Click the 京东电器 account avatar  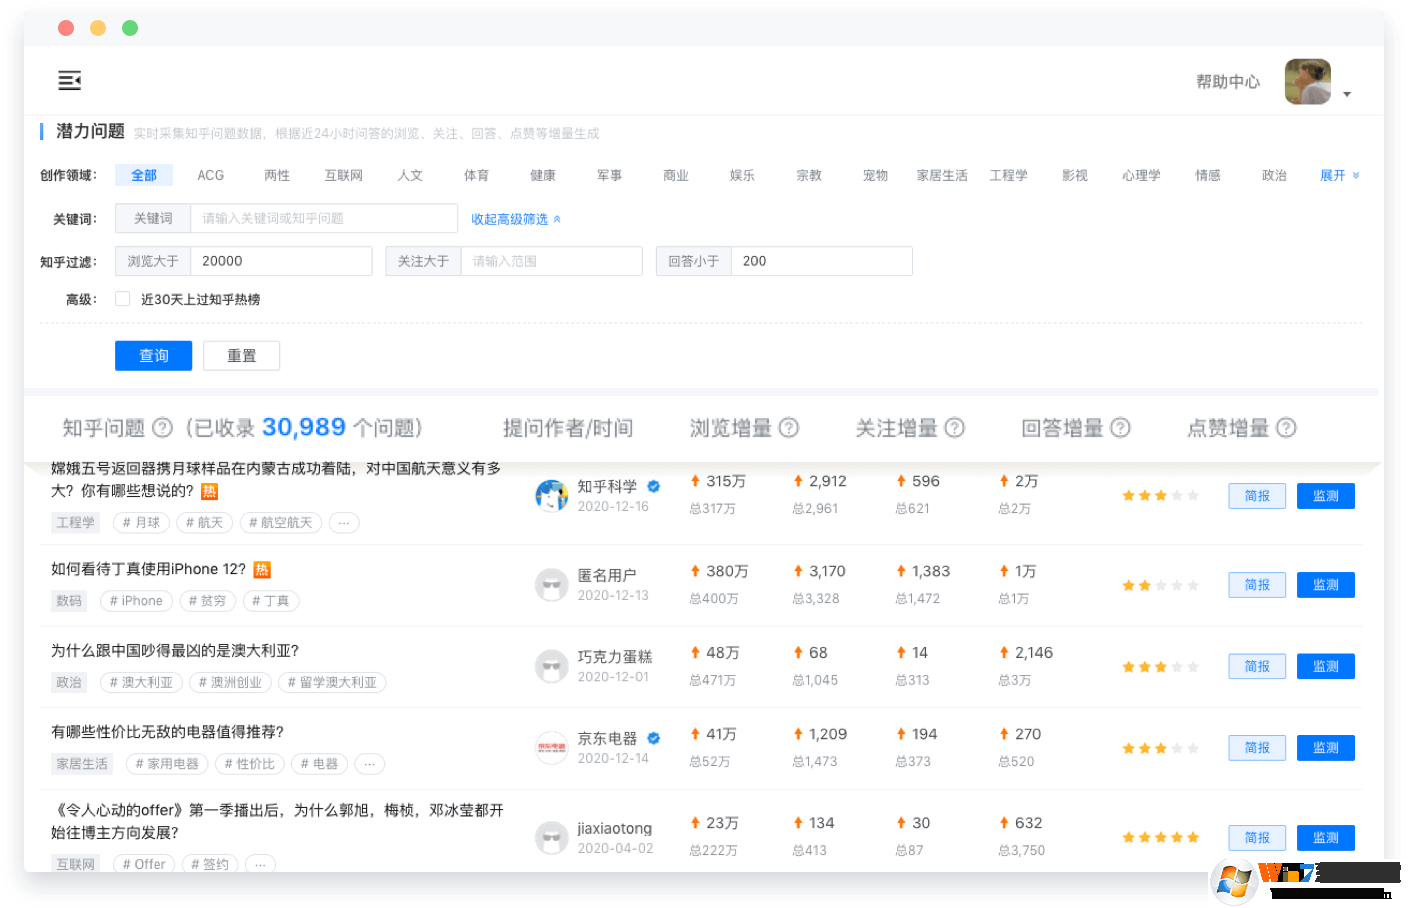(552, 747)
